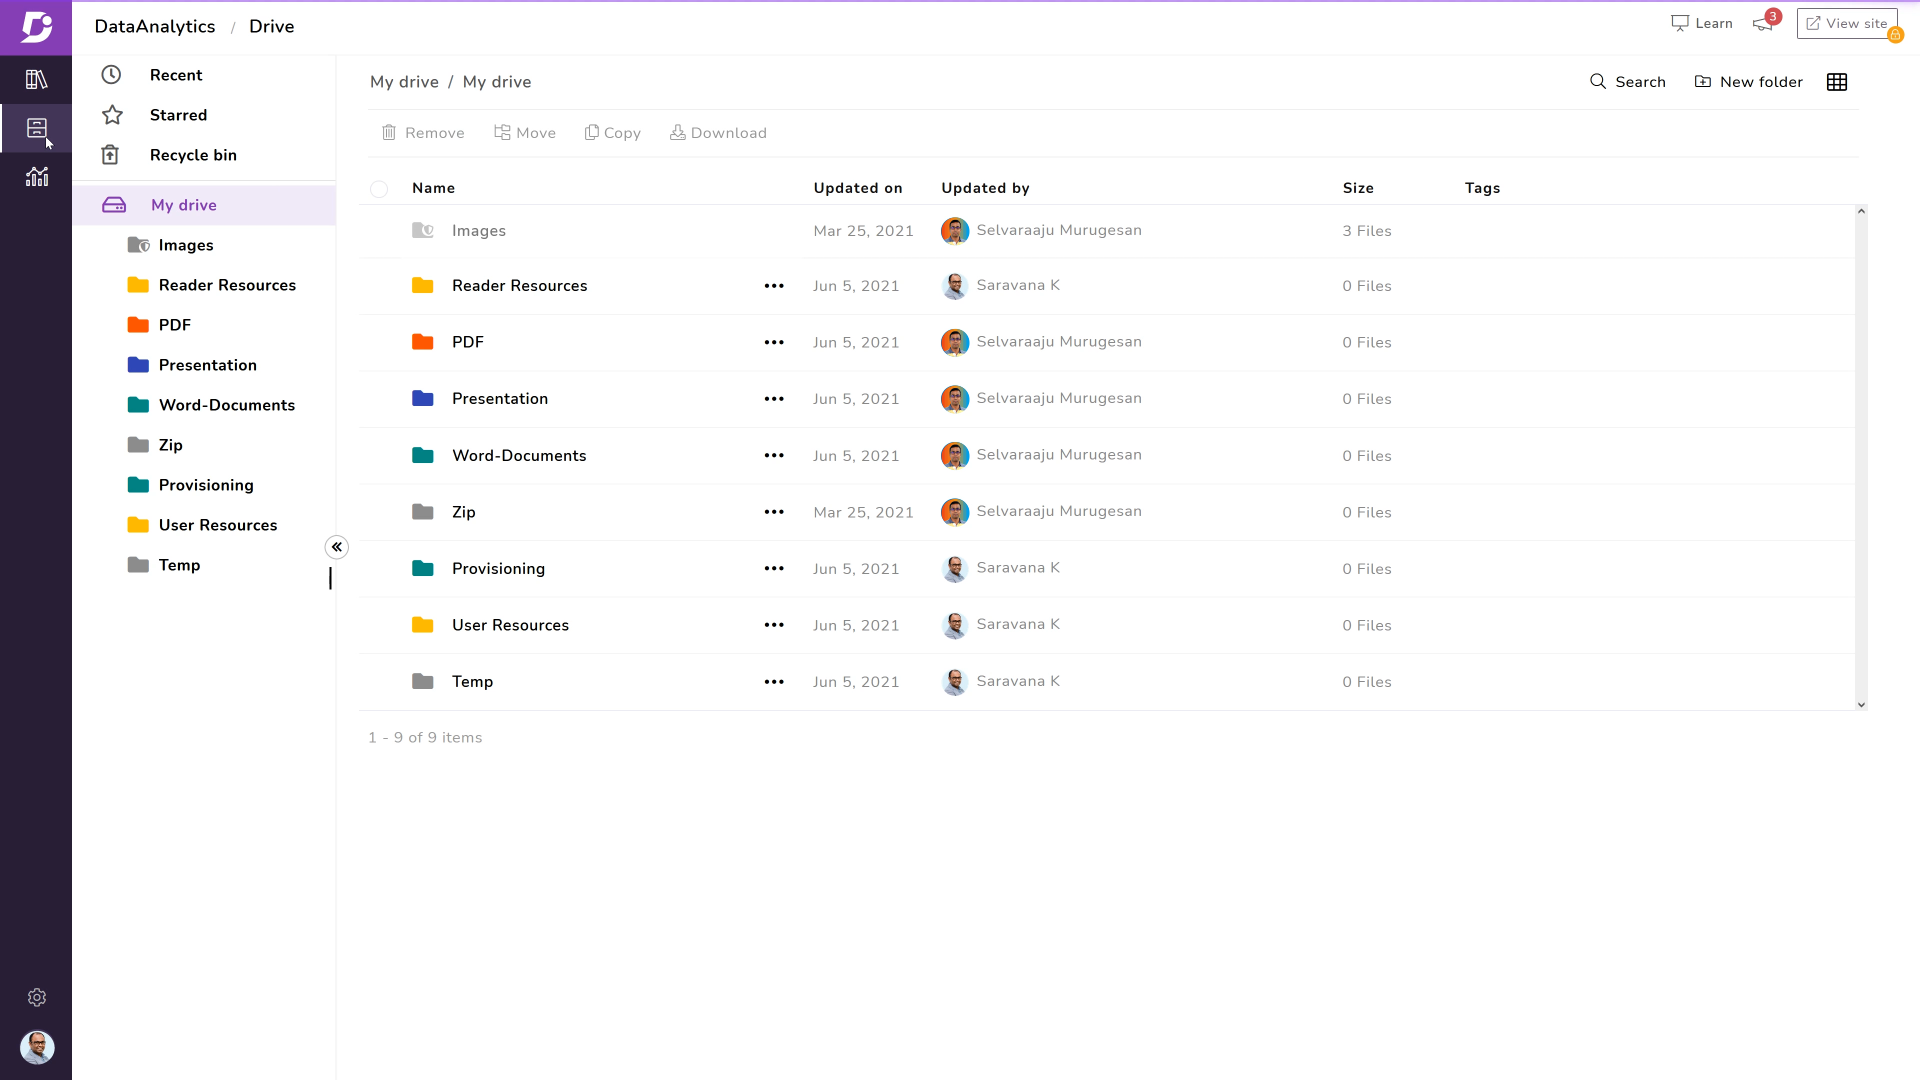Click the Search magnifier icon
1920x1080 pixels.
pyautogui.click(x=1598, y=82)
